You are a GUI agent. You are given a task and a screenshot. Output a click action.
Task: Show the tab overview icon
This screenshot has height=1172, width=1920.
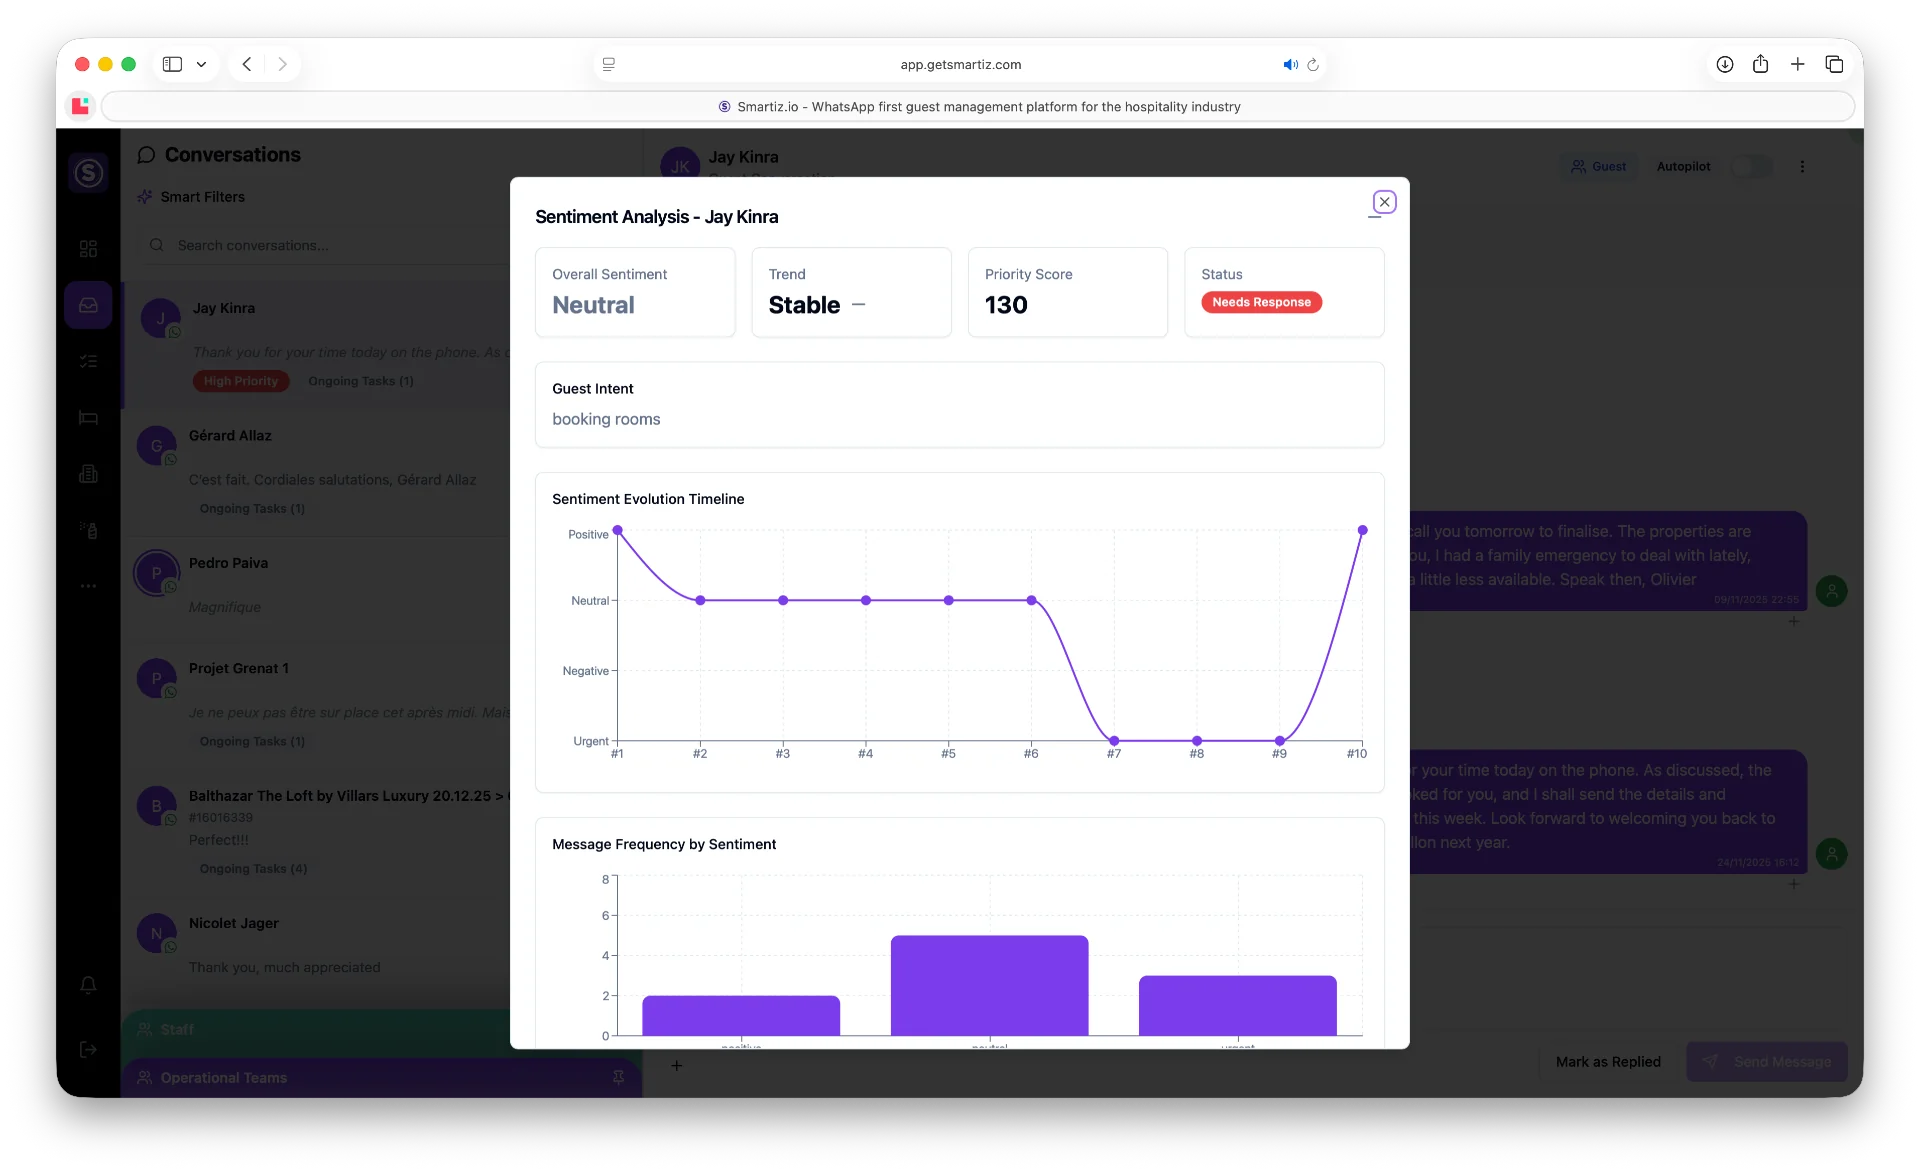click(x=1834, y=64)
